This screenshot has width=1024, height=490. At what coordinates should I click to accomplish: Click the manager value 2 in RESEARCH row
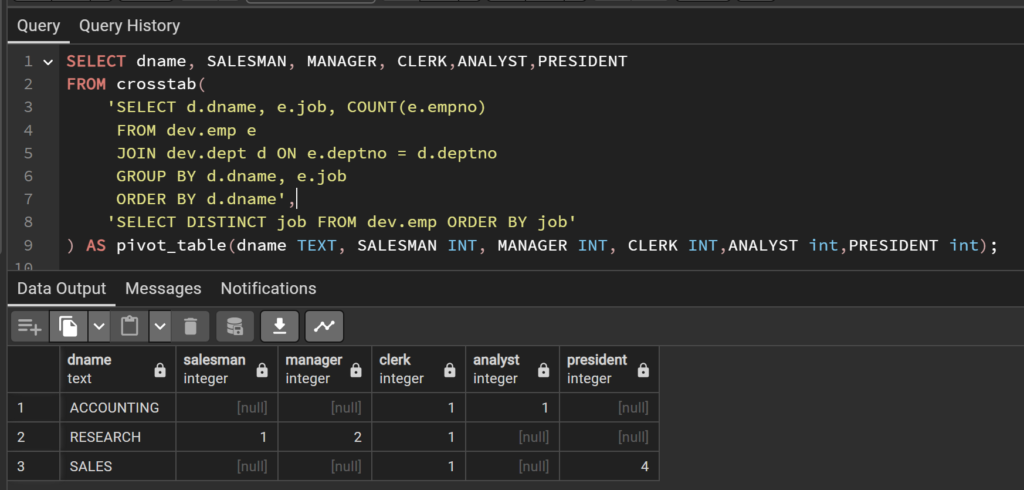click(325, 437)
